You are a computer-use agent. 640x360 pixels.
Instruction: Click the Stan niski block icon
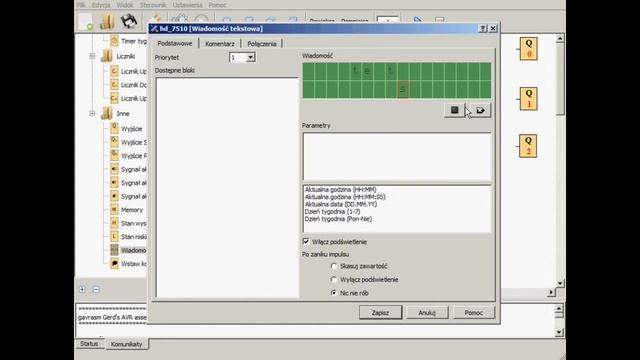click(x=114, y=236)
